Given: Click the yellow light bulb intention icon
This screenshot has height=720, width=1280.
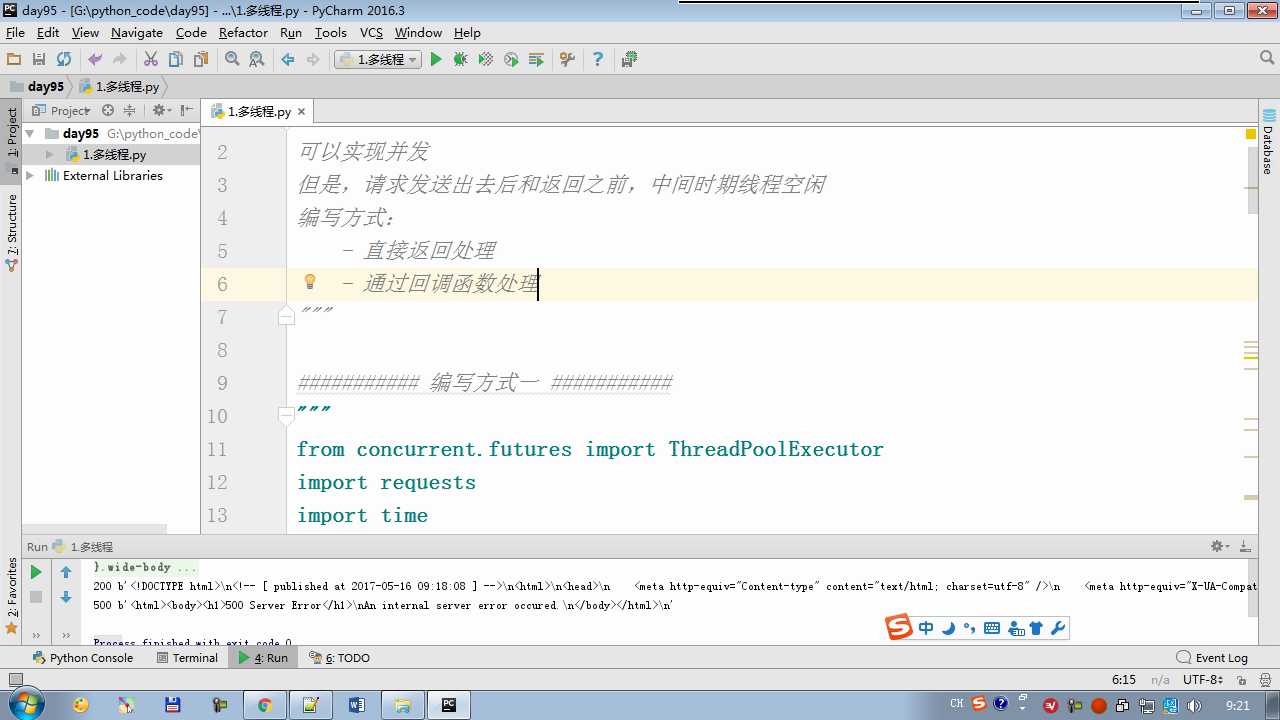Looking at the screenshot, I should coord(310,282).
